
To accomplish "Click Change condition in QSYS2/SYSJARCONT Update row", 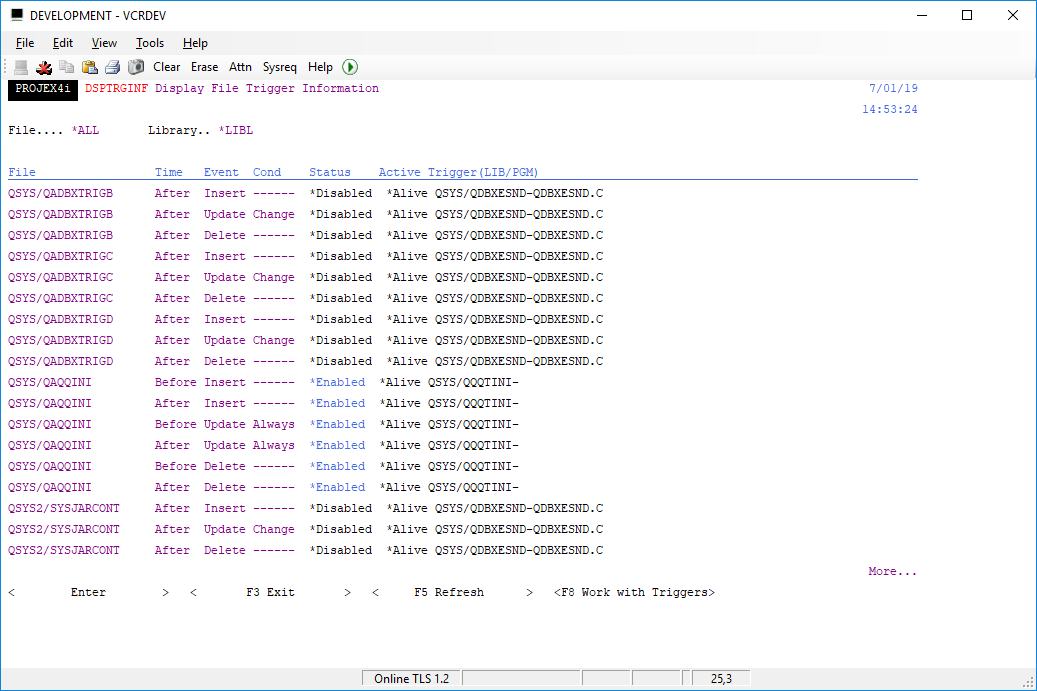I will [274, 530].
